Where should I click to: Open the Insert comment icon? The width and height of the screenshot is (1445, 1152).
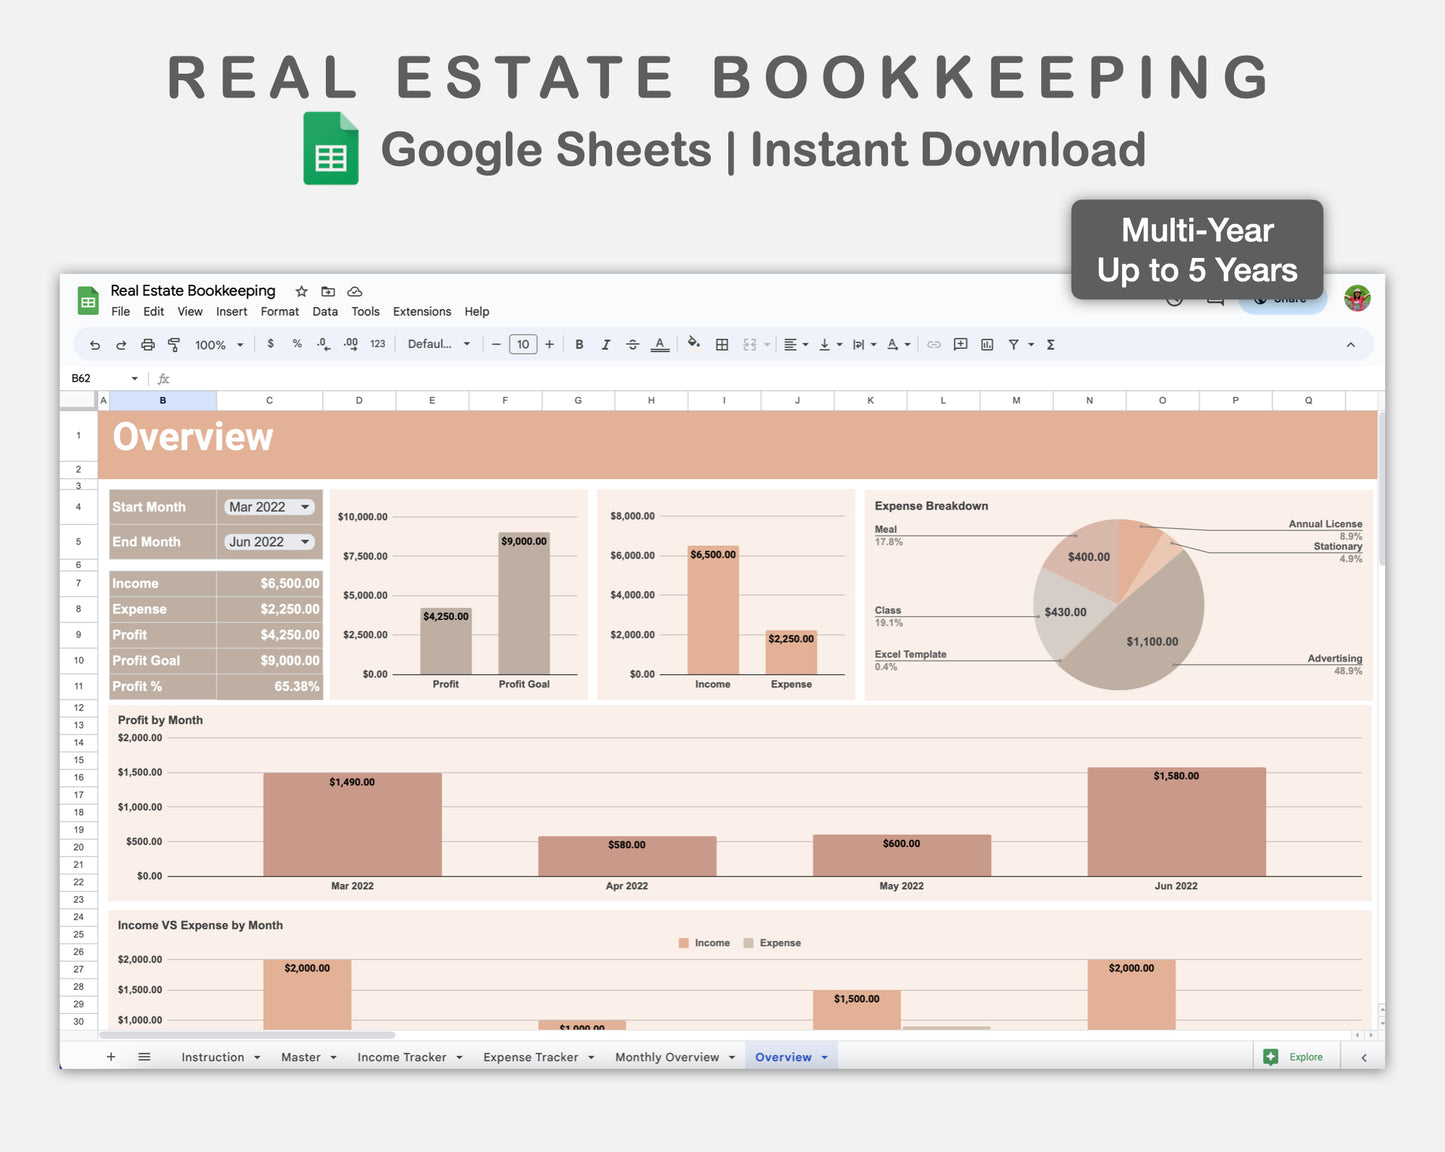pos(960,344)
